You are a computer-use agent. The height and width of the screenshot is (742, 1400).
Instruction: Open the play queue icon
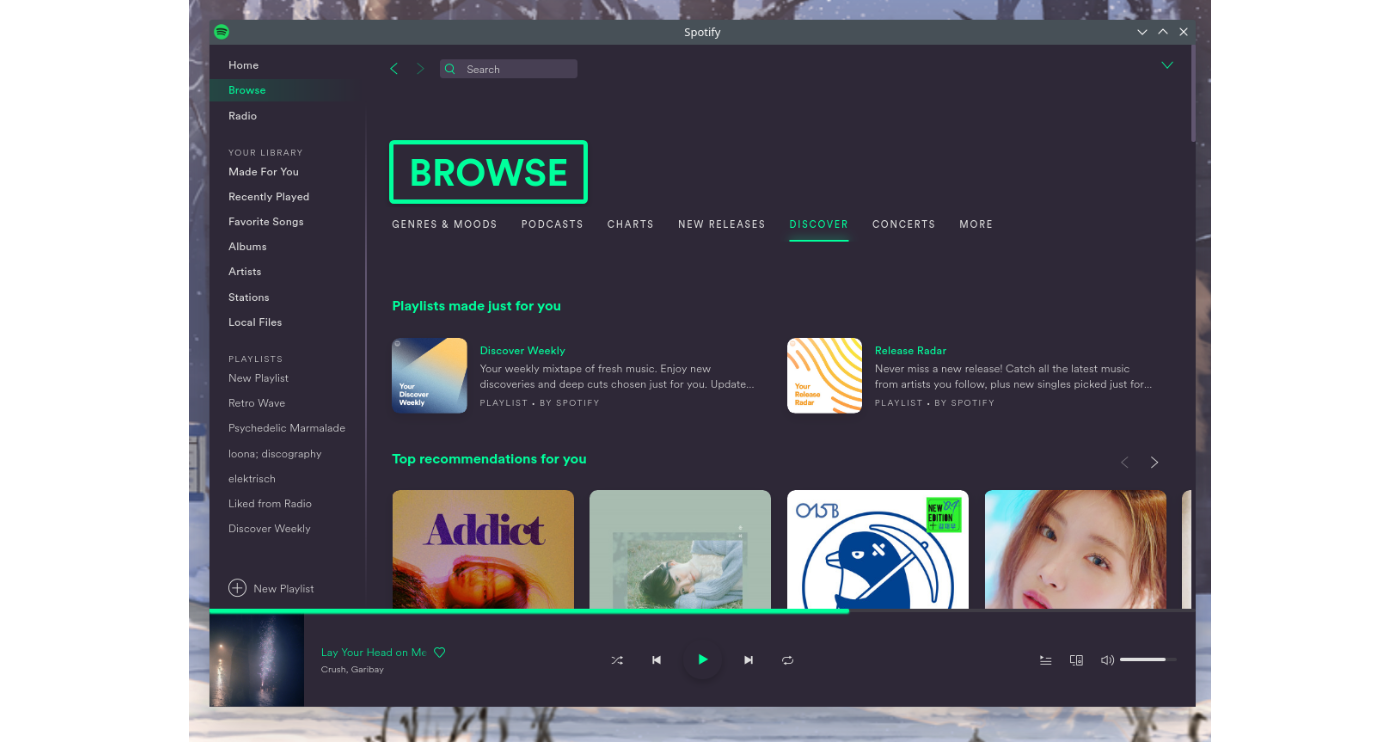click(x=1046, y=660)
